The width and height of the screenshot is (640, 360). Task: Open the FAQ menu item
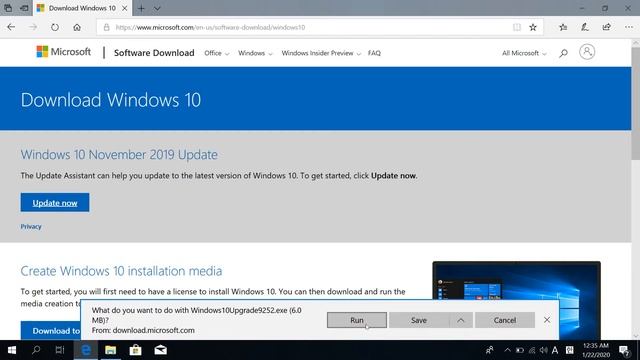(374, 53)
